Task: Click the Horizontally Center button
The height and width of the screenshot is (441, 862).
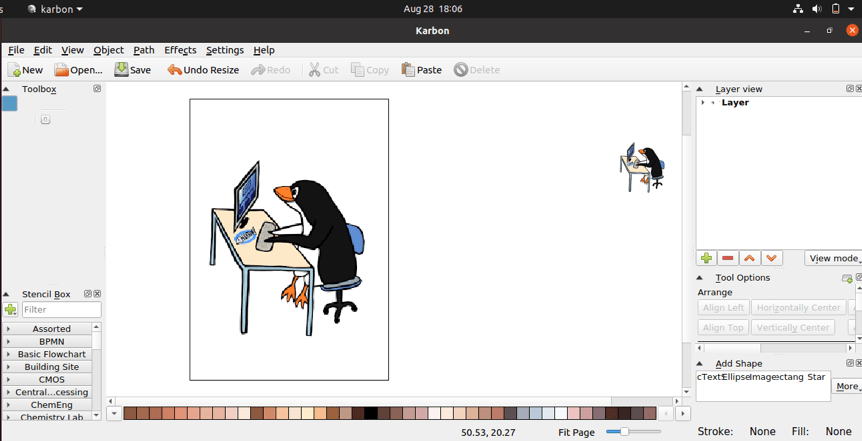Action: coord(798,308)
